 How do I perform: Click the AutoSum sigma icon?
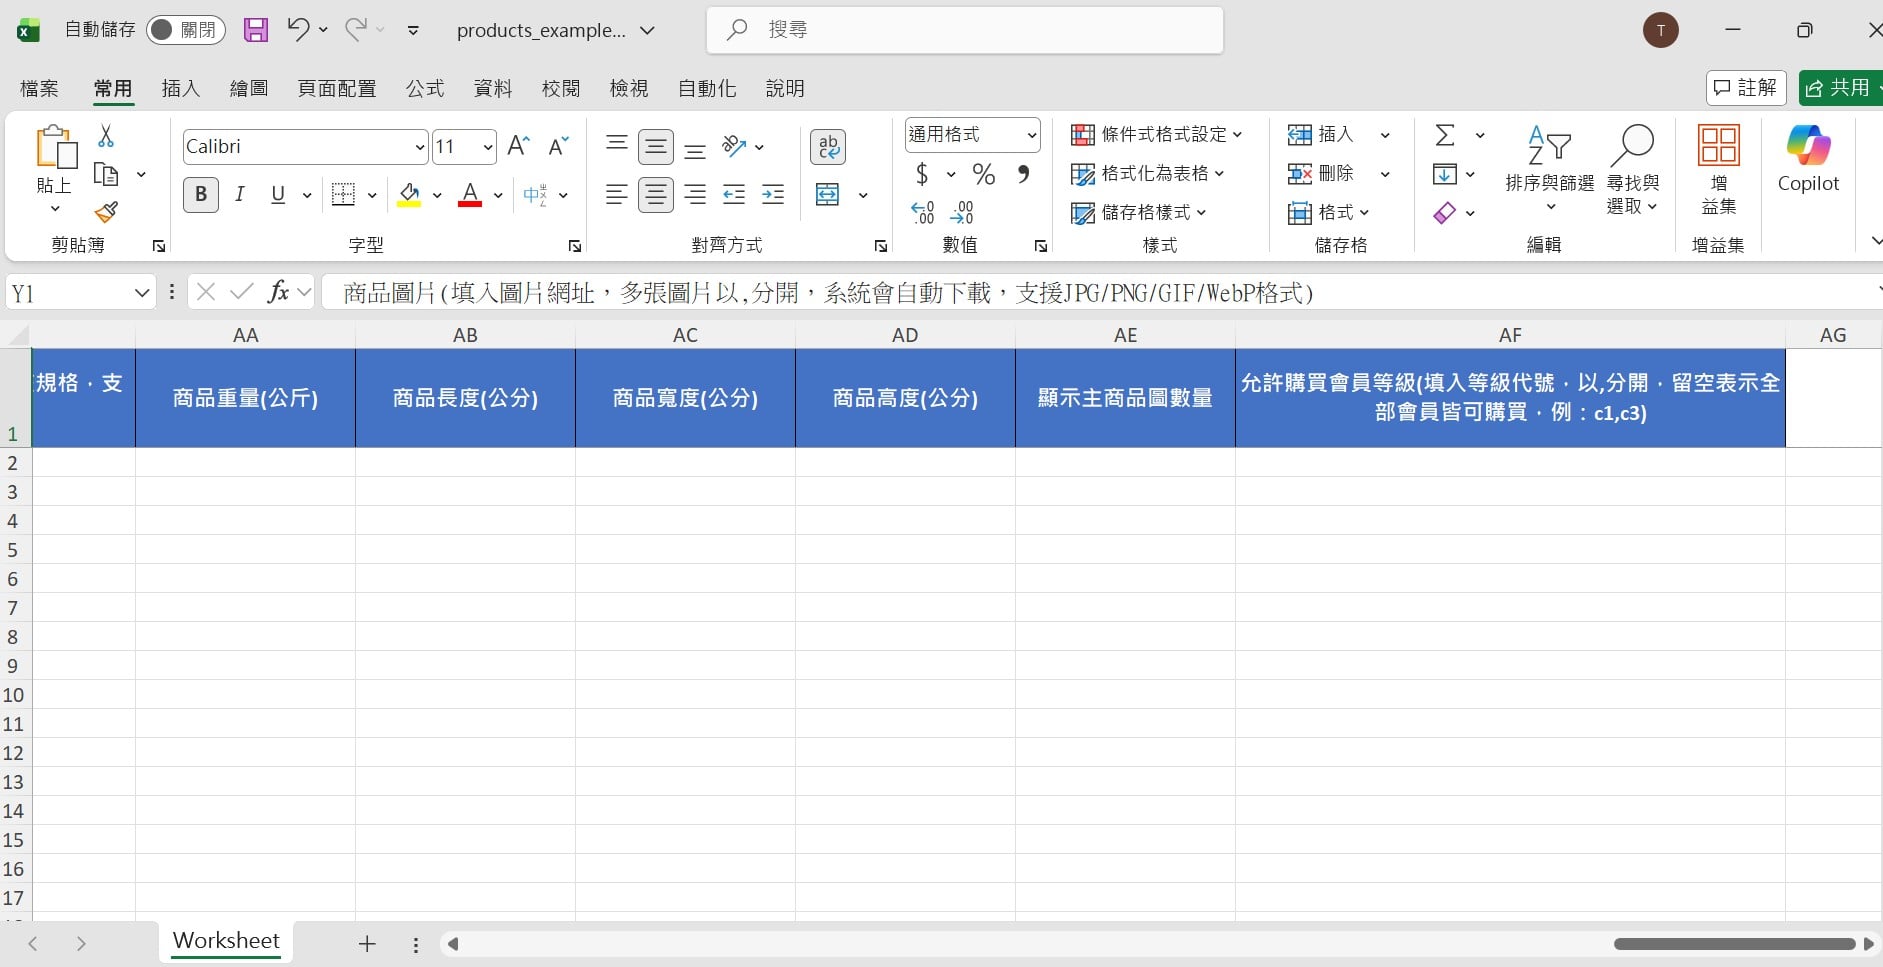click(x=1445, y=135)
